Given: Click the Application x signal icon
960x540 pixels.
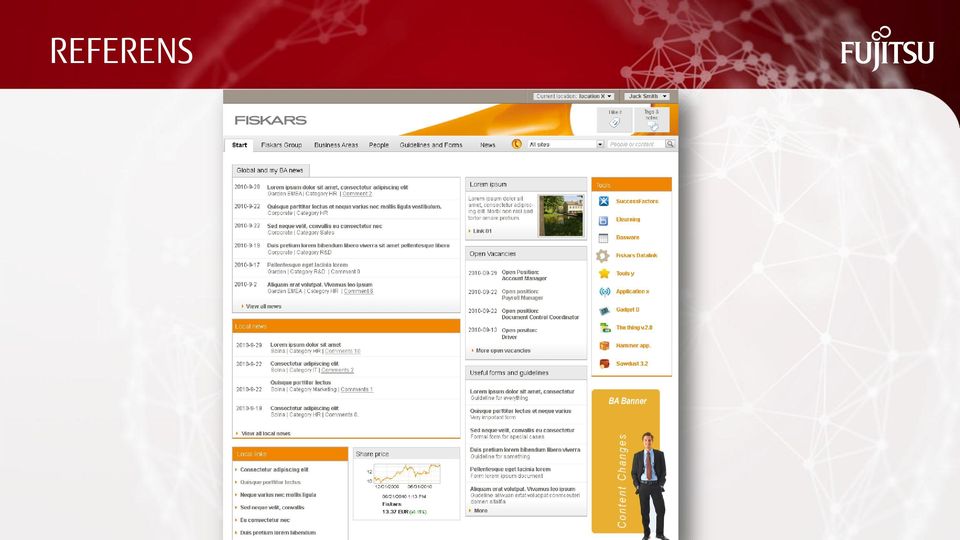Looking at the screenshot, I should 604,292.
